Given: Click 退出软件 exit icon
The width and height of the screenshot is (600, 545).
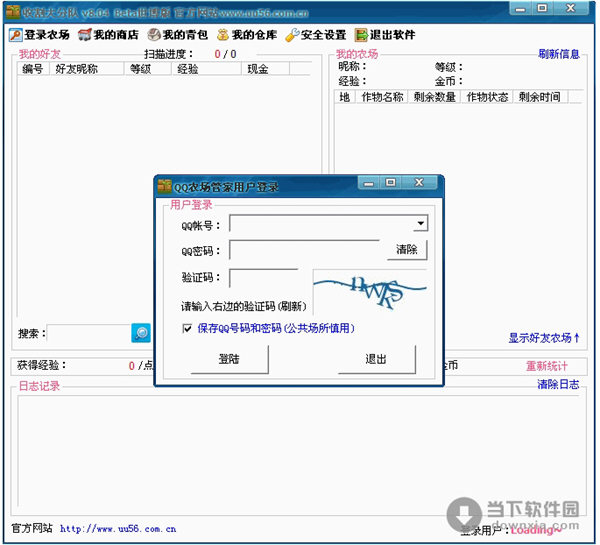Looking at the screenshot, I should 361,35.
